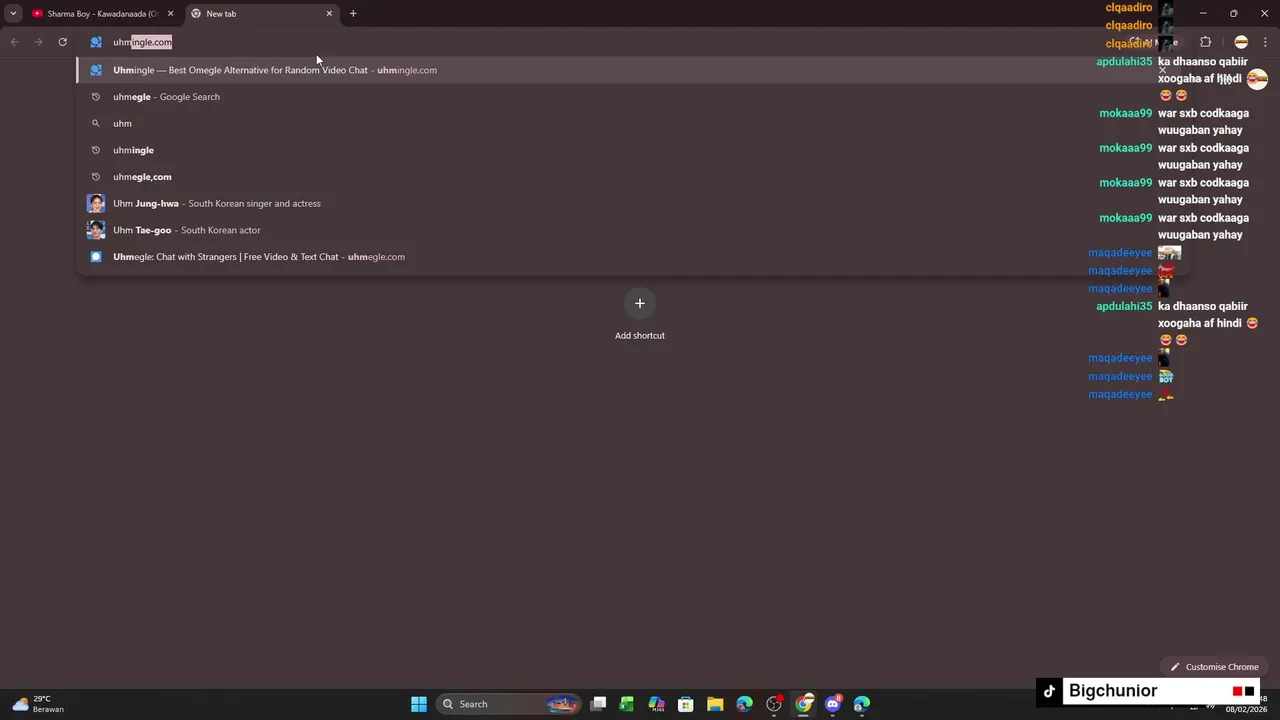This screenshot has width=1280, height=720.
Task: Open a new browser tab with plus button
Action: 353,14
